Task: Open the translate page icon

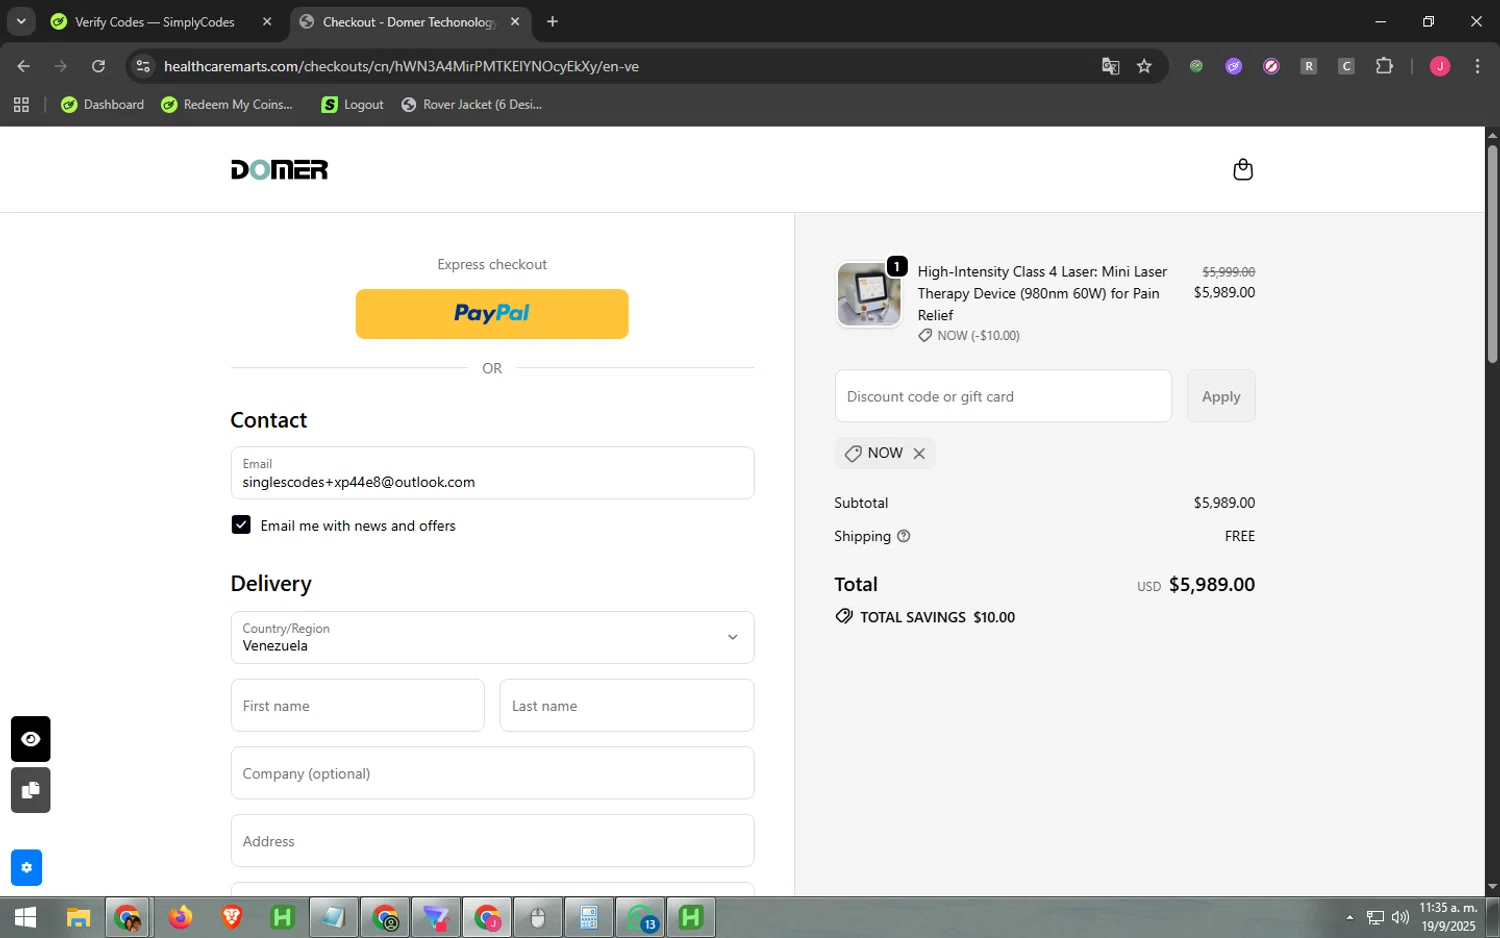Action: tap(1110, 66)
